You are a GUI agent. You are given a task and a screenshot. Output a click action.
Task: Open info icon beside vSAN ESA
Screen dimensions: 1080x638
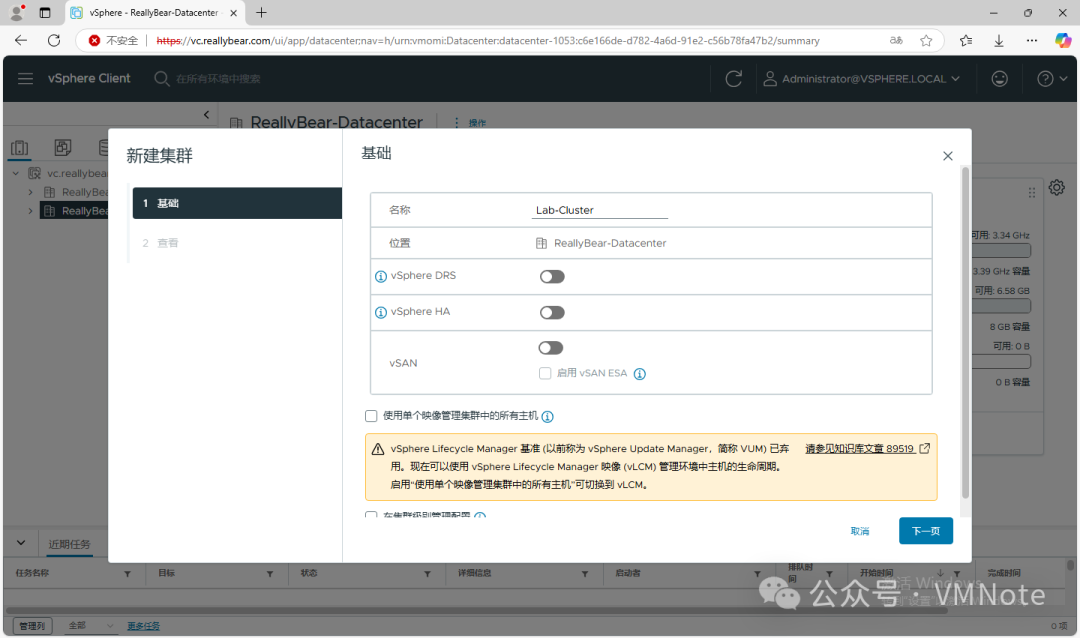[x=639, y=374]
